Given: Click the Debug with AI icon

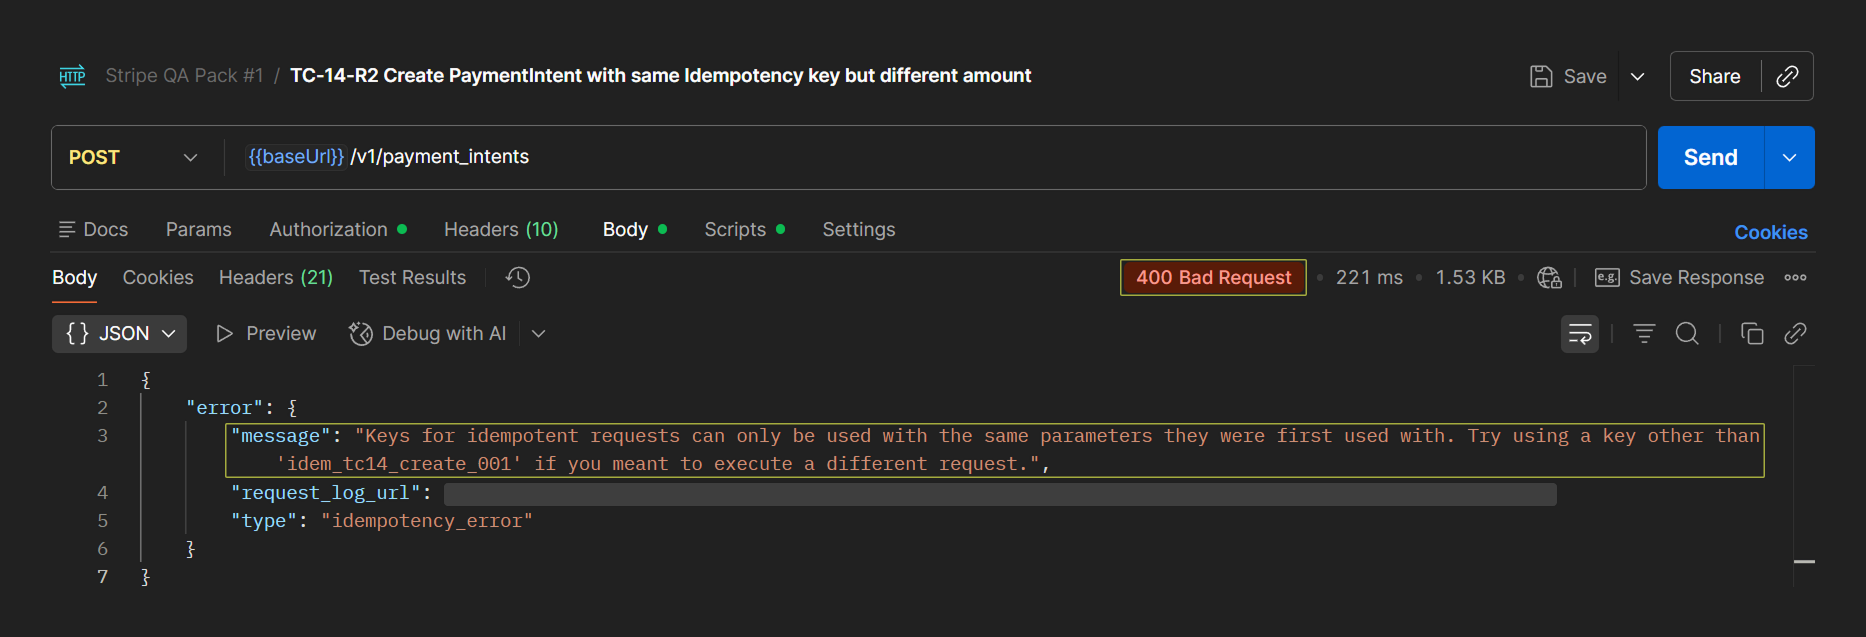Looking at the screenshot, I should (360, 333).
